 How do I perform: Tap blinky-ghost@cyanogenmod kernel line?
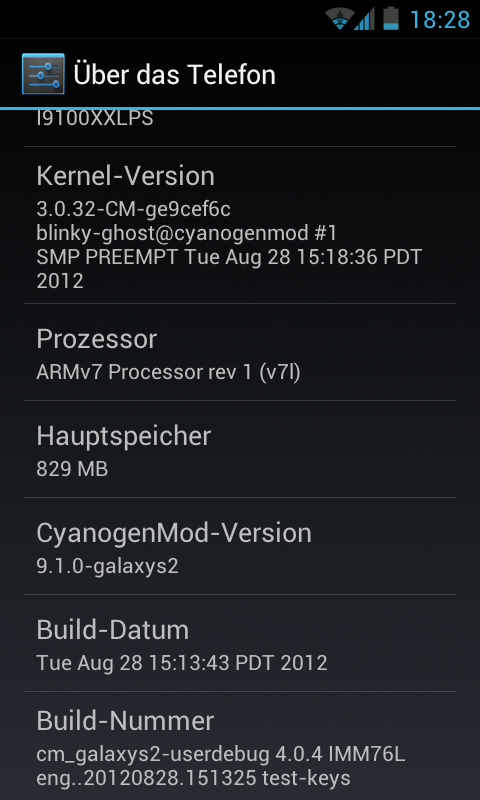pyautogui.click(x=187, y=233)
